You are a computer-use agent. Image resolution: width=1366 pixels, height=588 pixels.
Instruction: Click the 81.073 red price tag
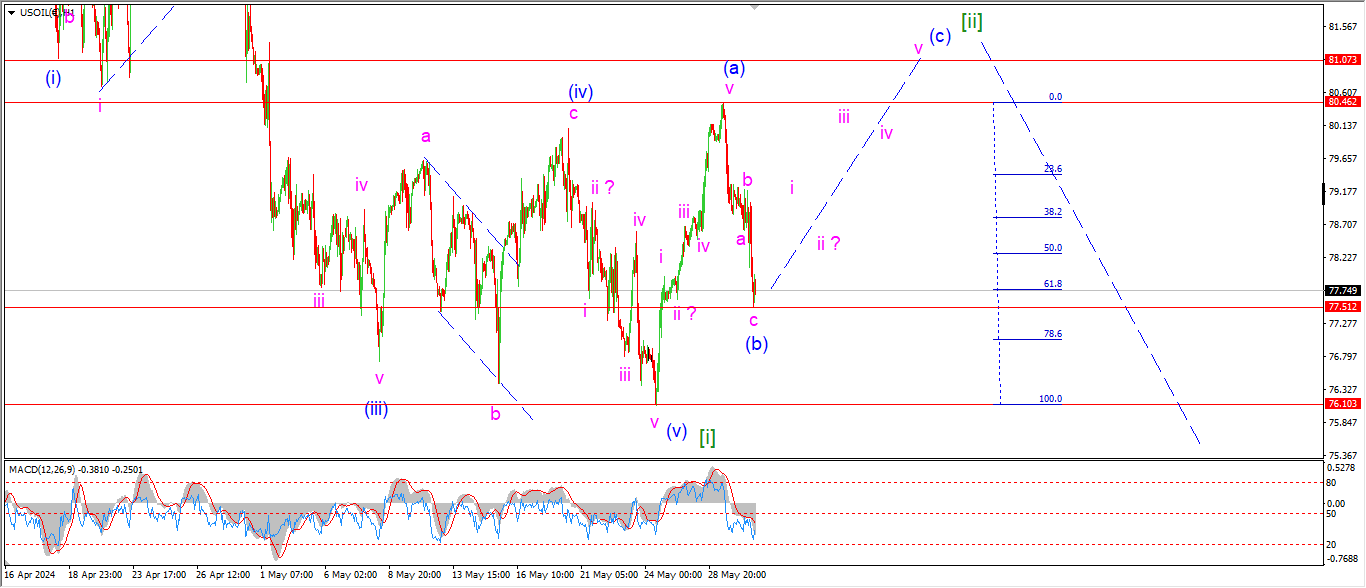pos(1342,60)
